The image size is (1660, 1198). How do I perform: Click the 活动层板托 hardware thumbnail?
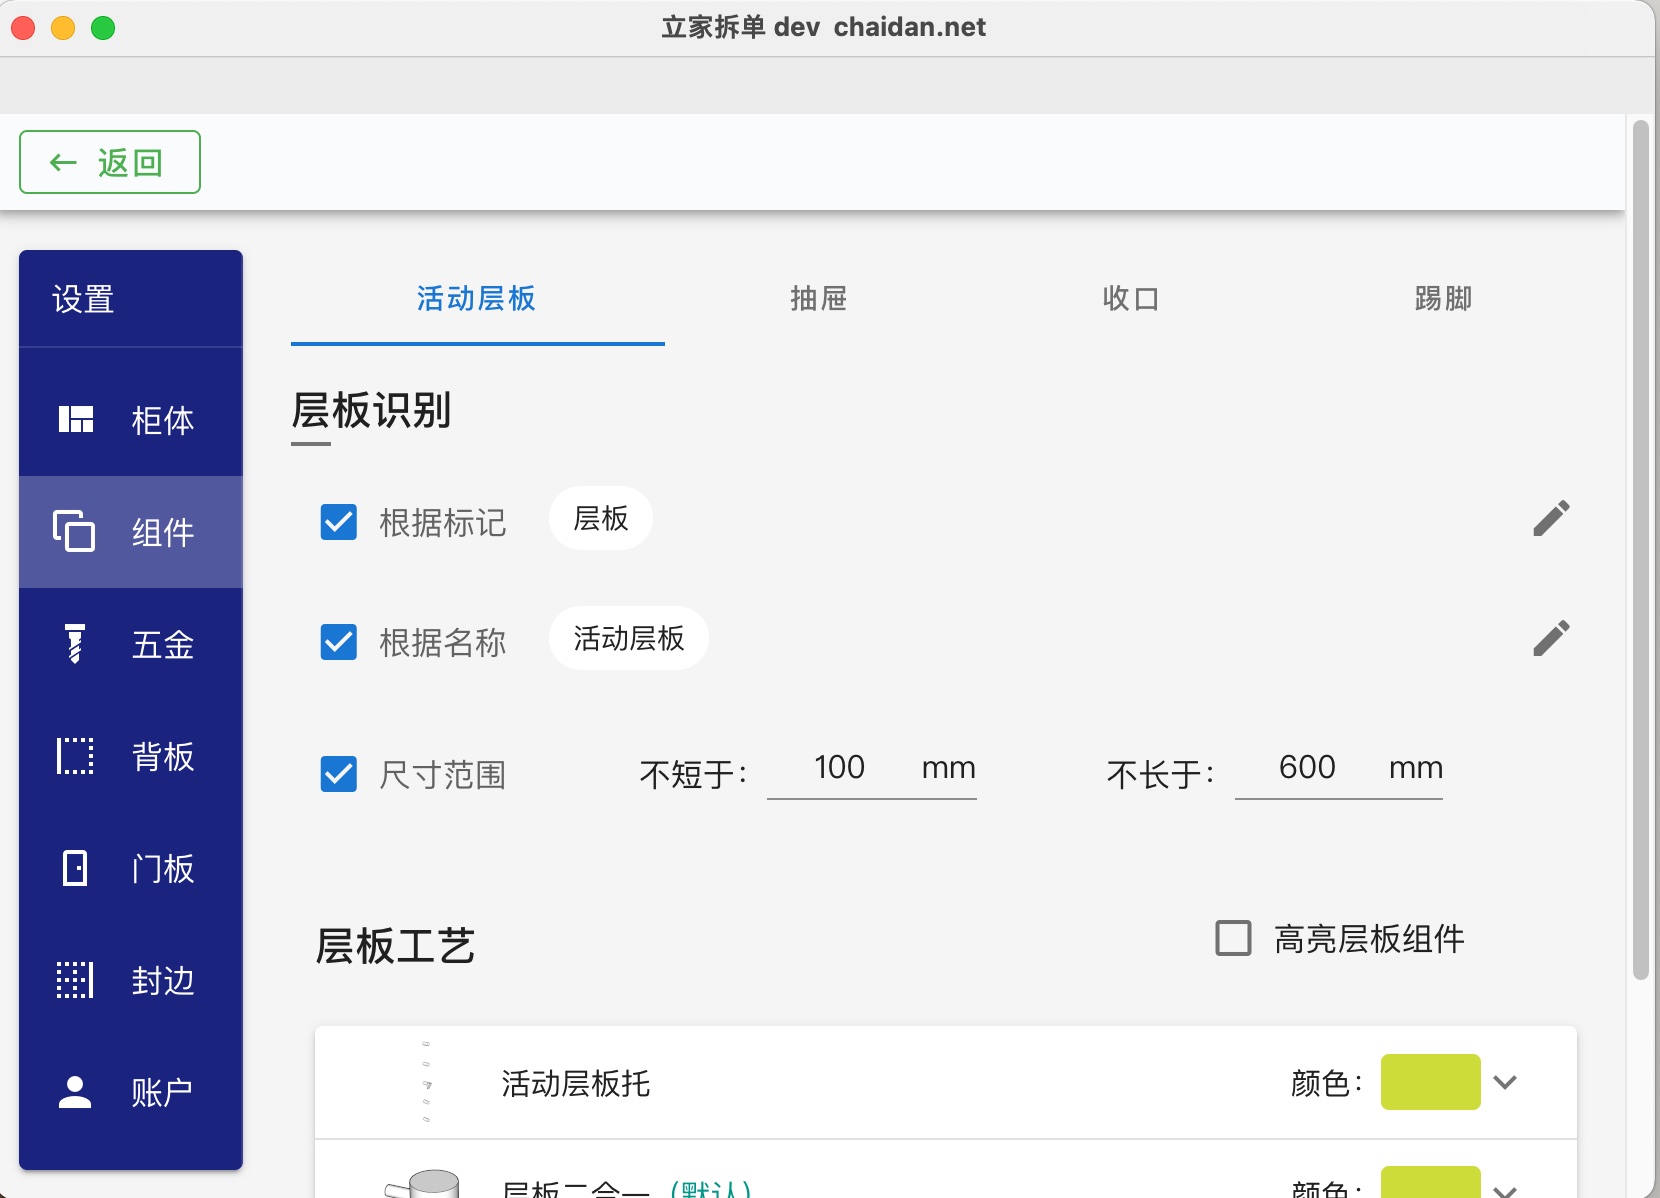point(427,1083)
